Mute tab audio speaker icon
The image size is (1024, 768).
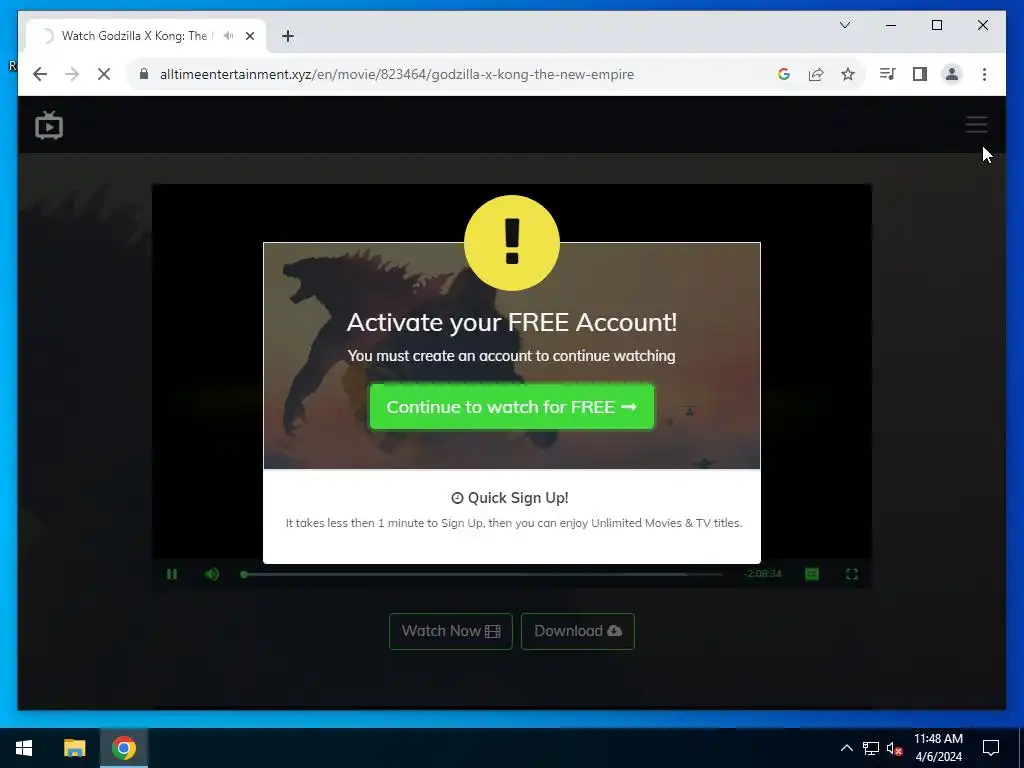228,36
